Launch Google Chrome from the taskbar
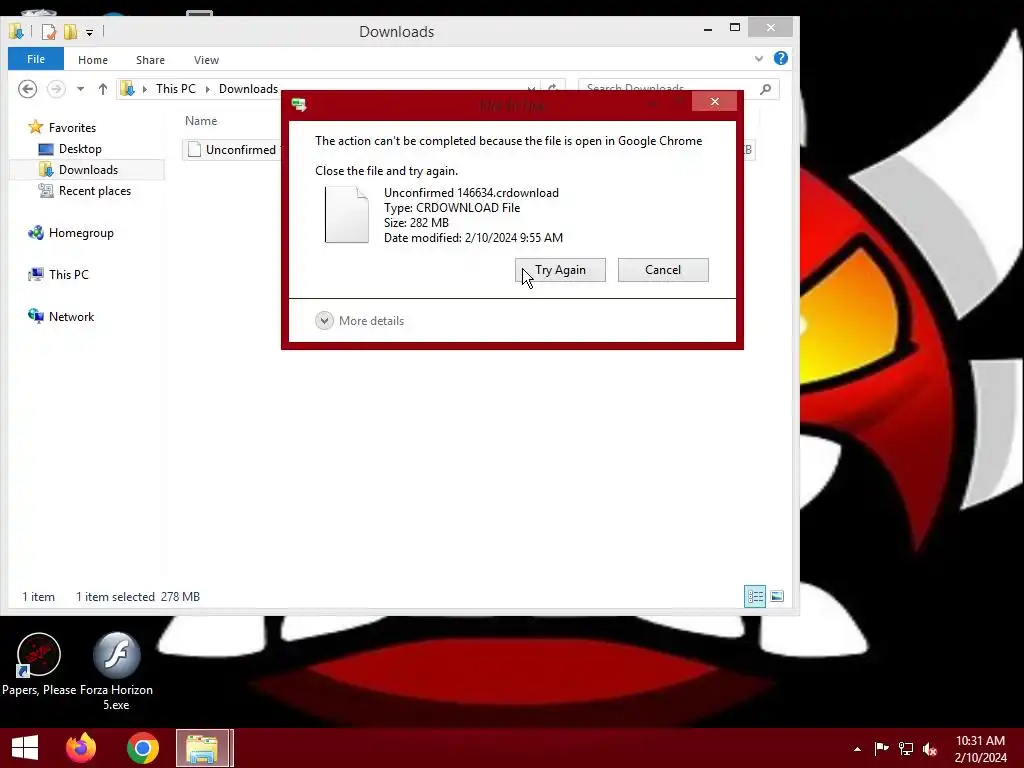Viewport: 1024px width, 768px height. pos(143,748)
